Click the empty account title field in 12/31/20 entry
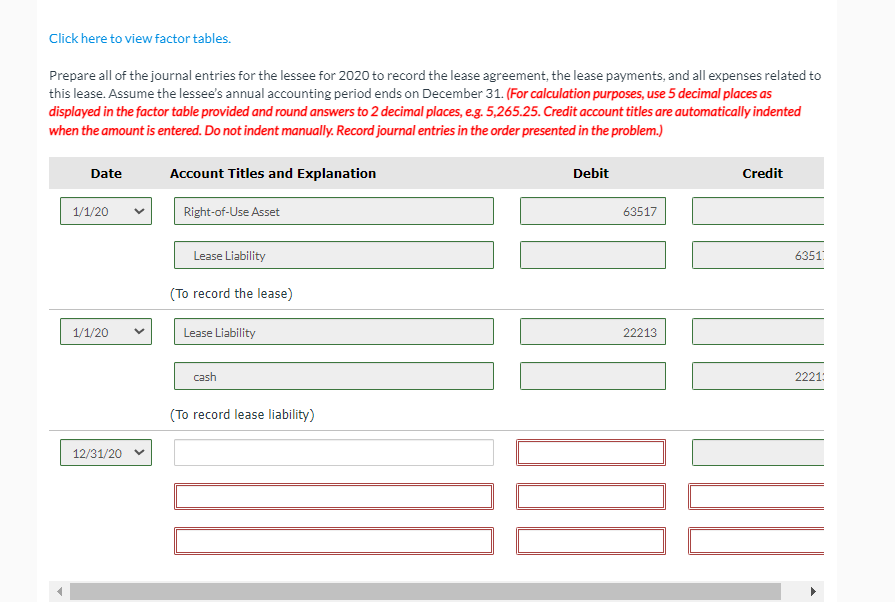 (x=333, y=452)
